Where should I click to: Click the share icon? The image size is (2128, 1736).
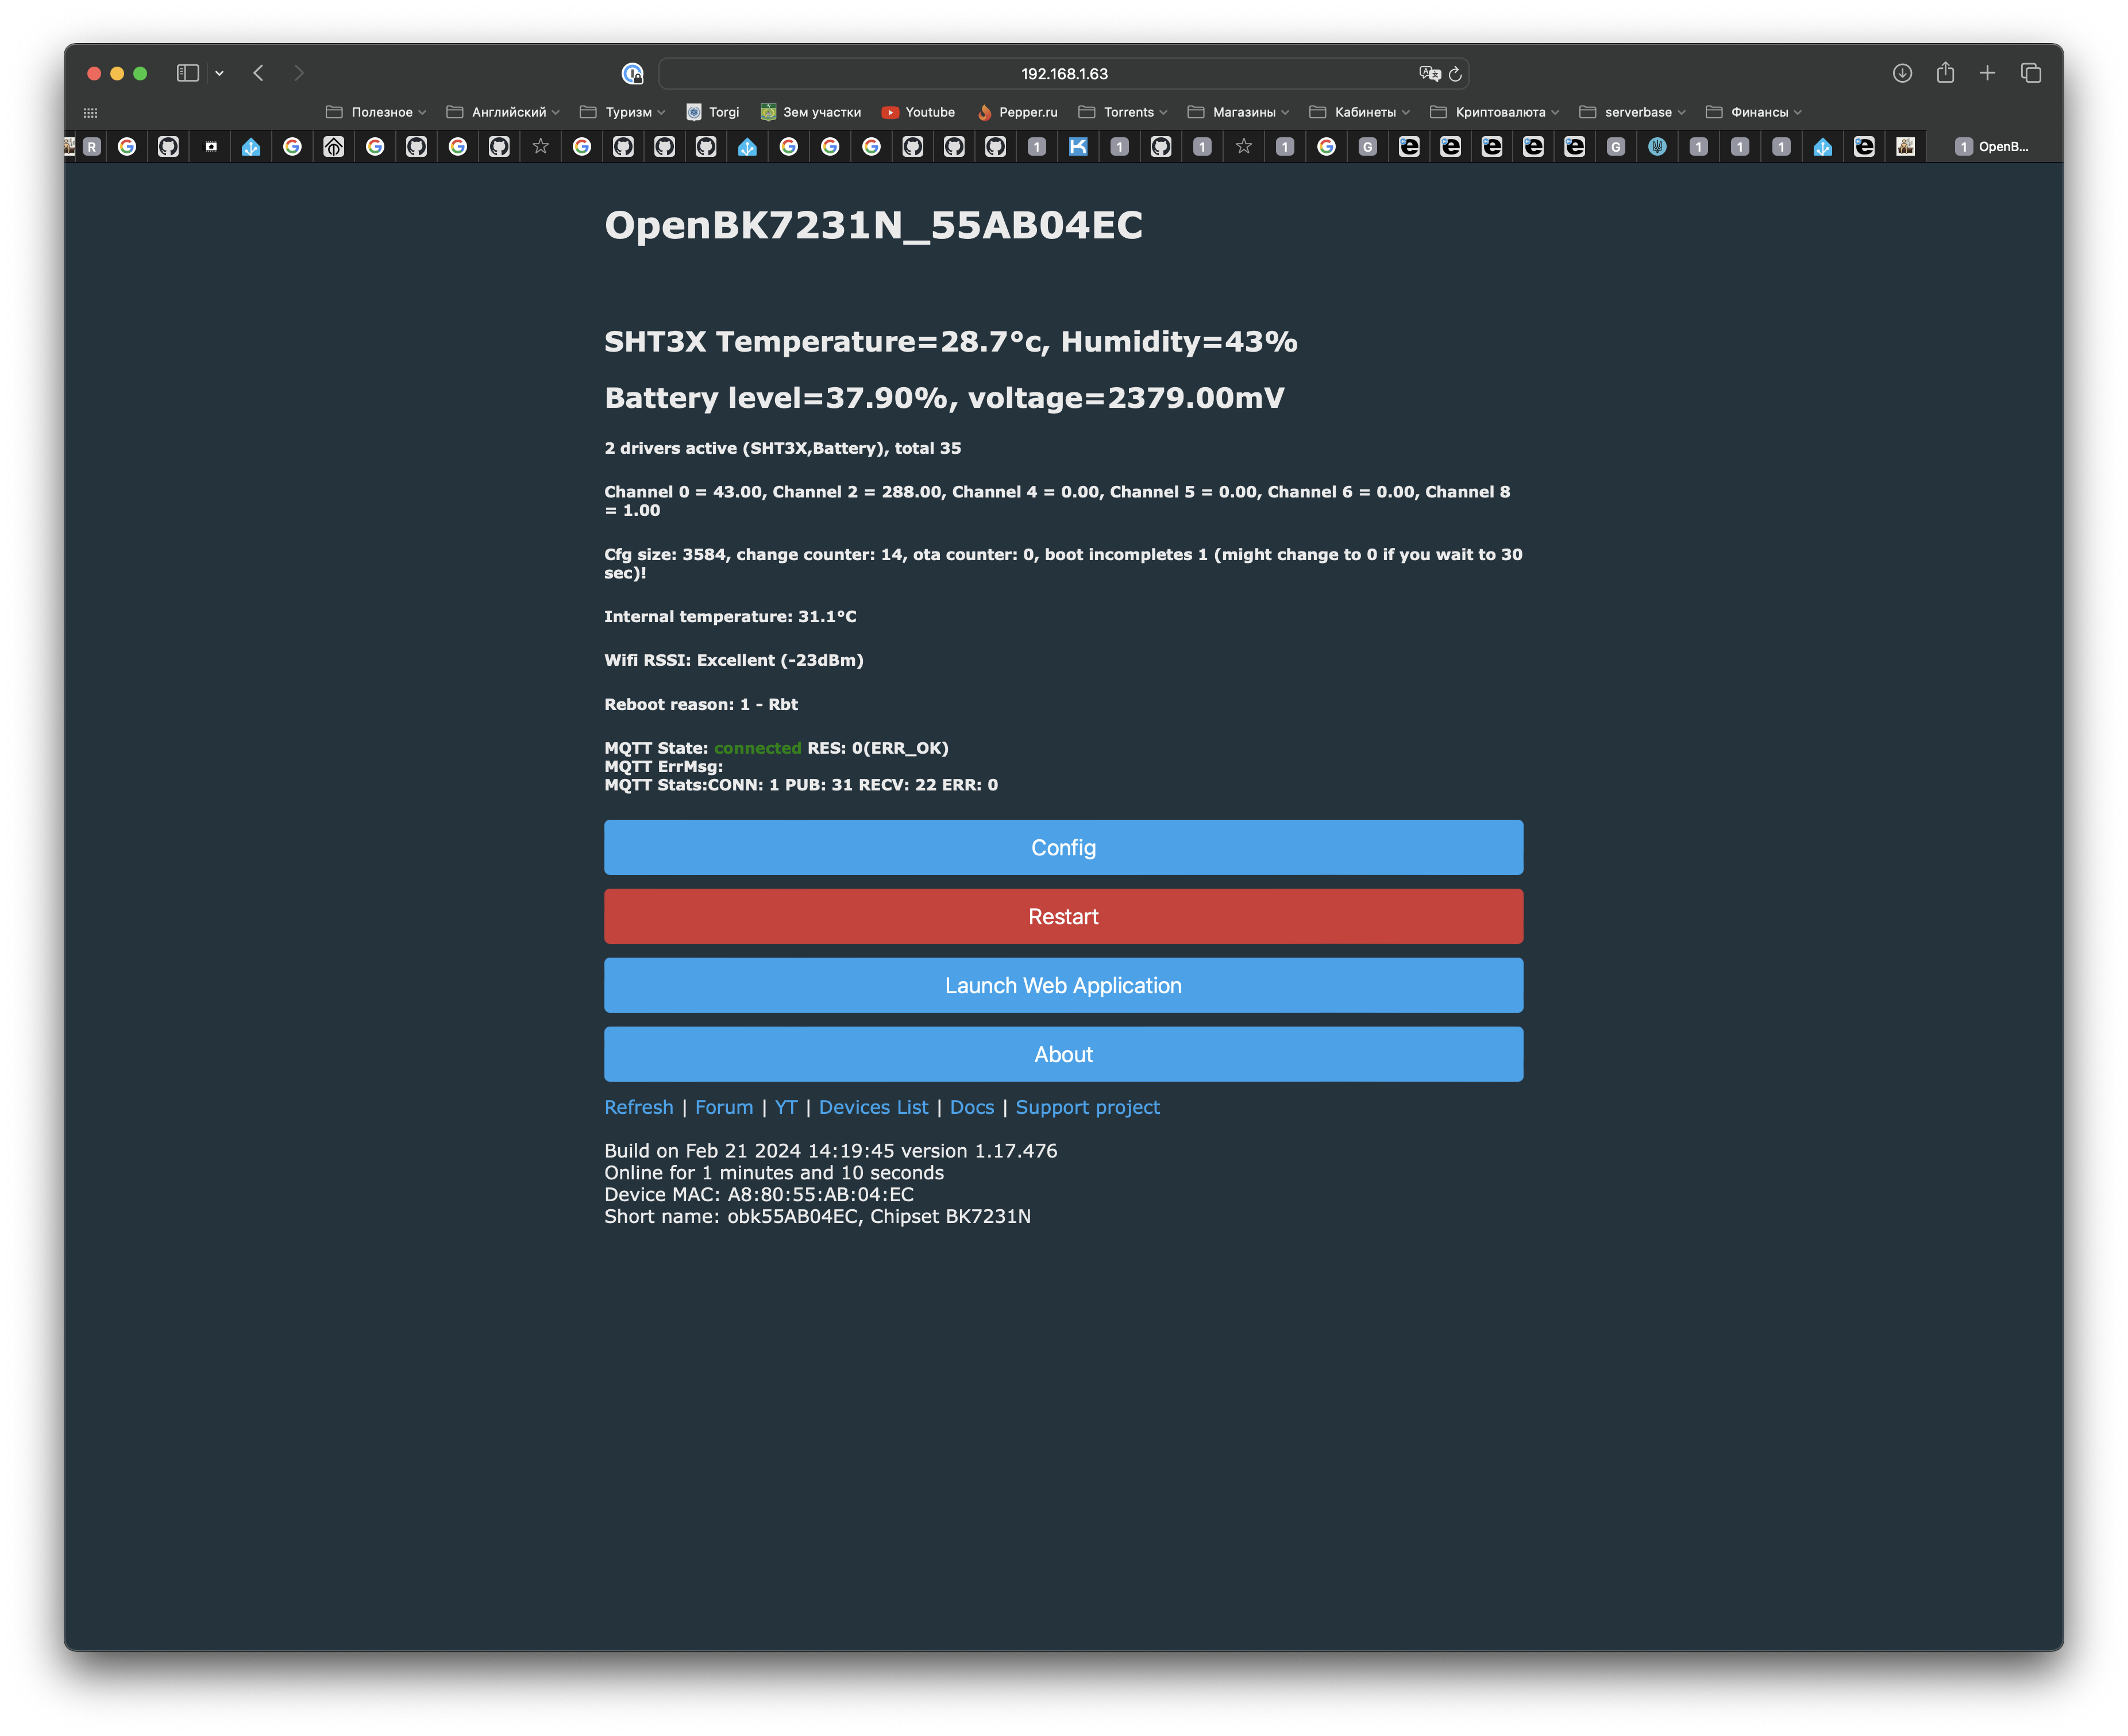(x=1945, y=73)
